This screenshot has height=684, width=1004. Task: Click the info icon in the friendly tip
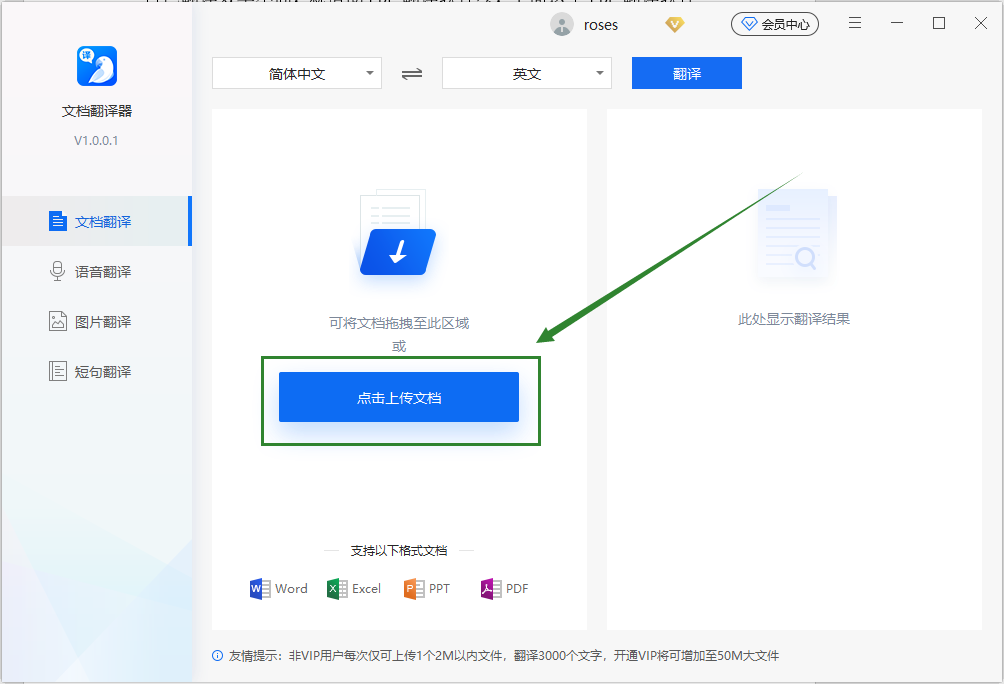click(217, 655)
